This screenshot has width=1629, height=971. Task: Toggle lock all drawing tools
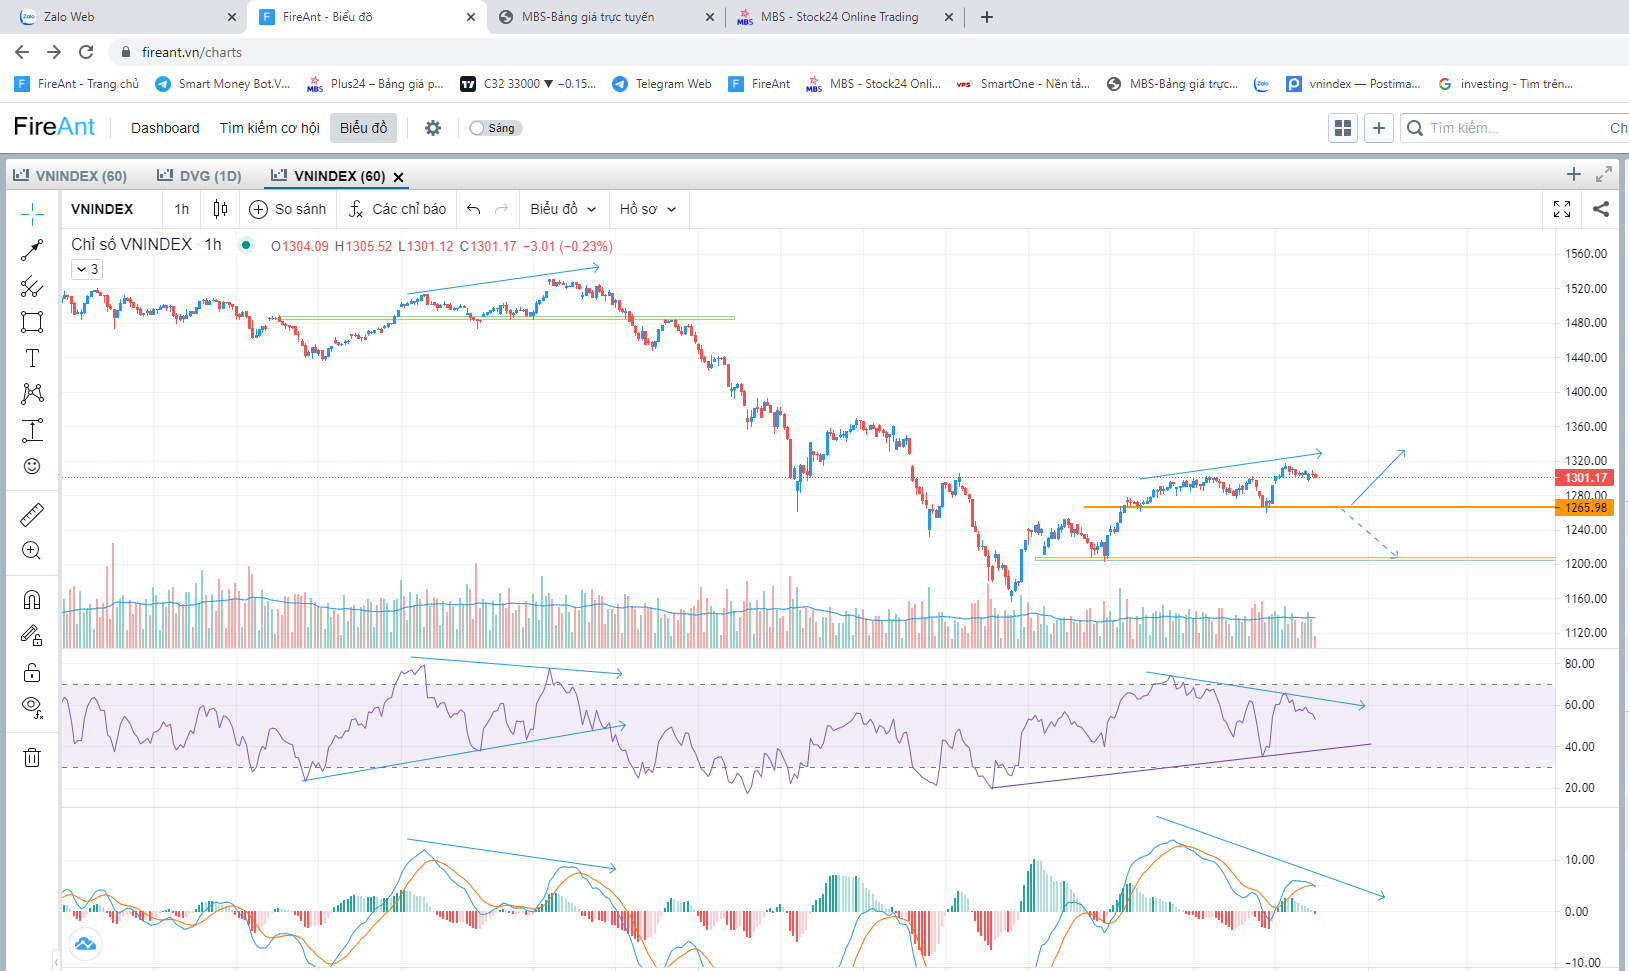32,672
